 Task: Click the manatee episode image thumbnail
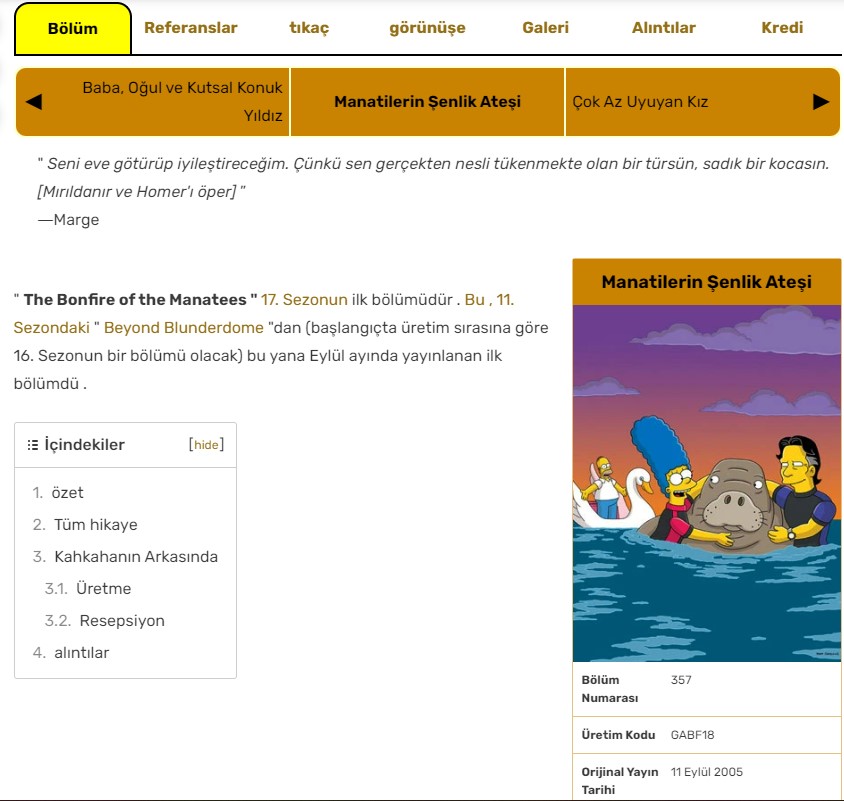coord(707,483)
